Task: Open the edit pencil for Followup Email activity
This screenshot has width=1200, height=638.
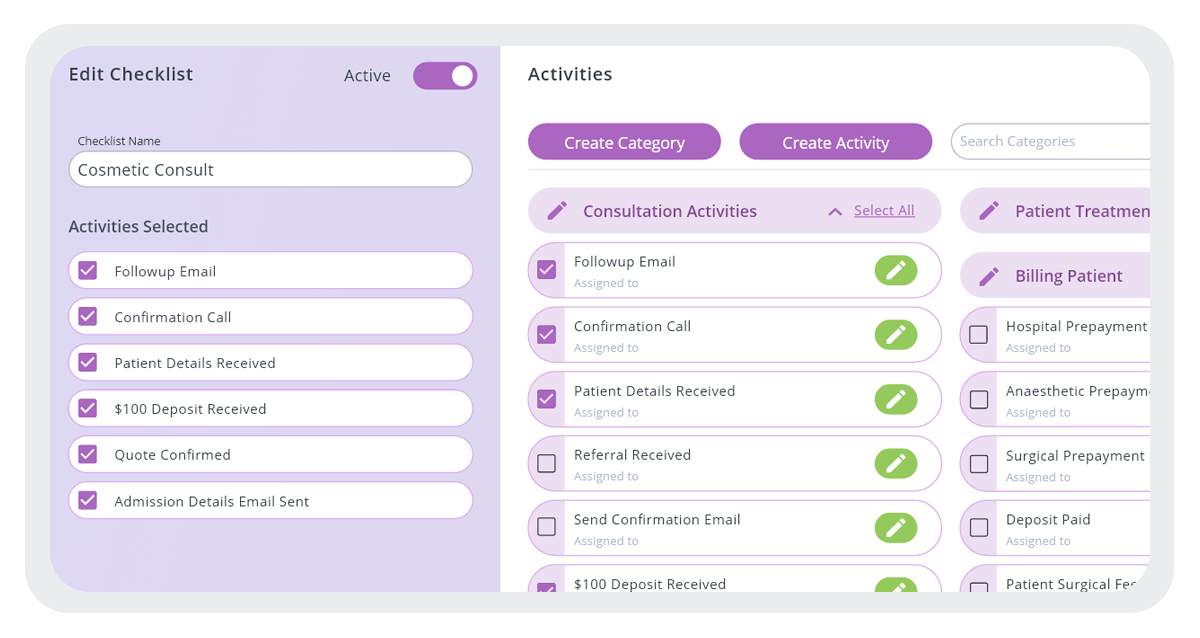Action: tap(897, 270)
